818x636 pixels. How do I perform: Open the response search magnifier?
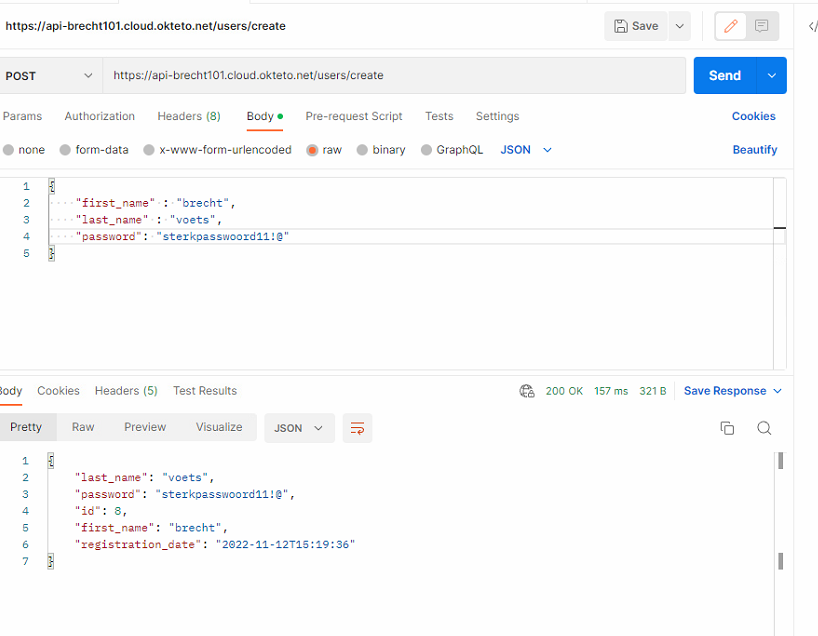point(764,427)
